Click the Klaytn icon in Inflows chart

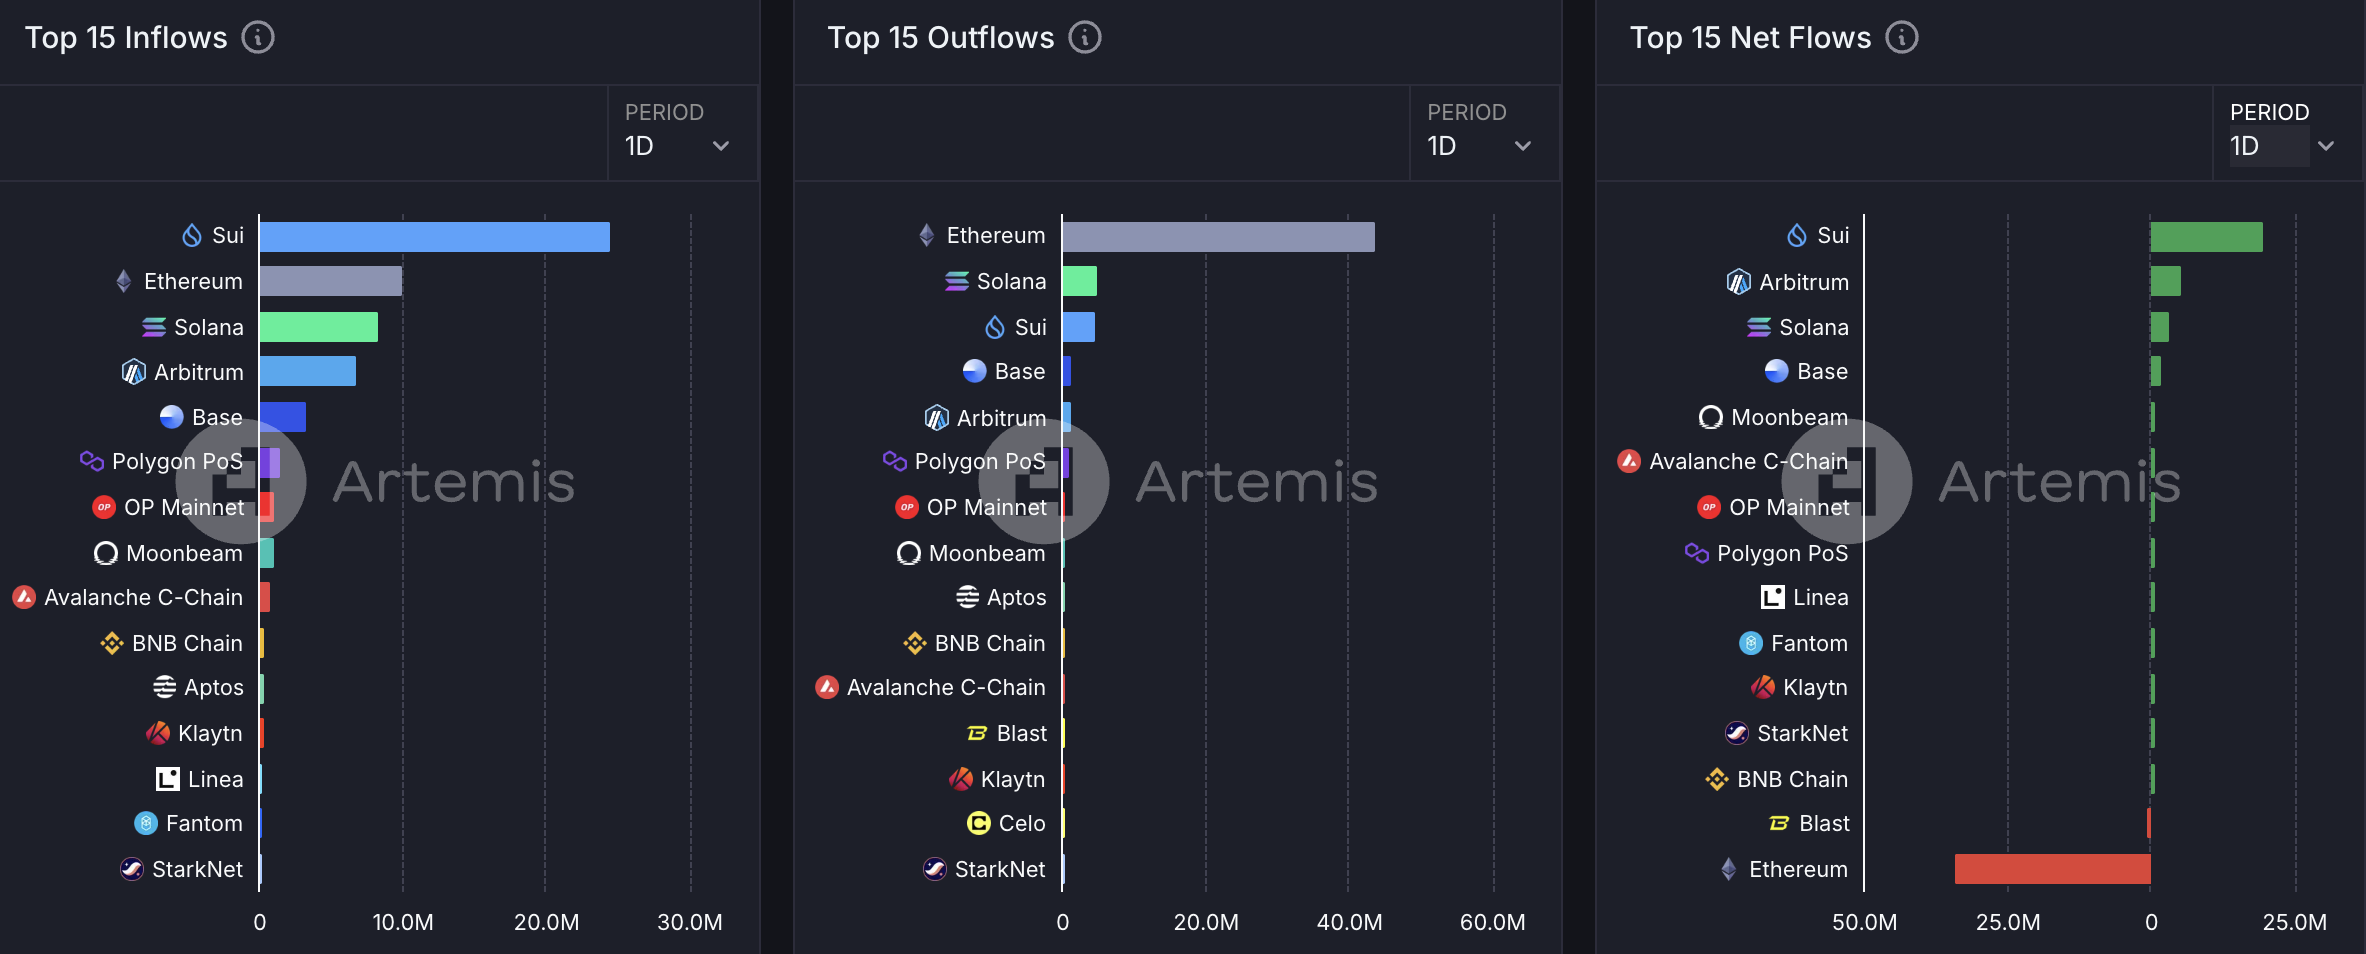(158, 733)
